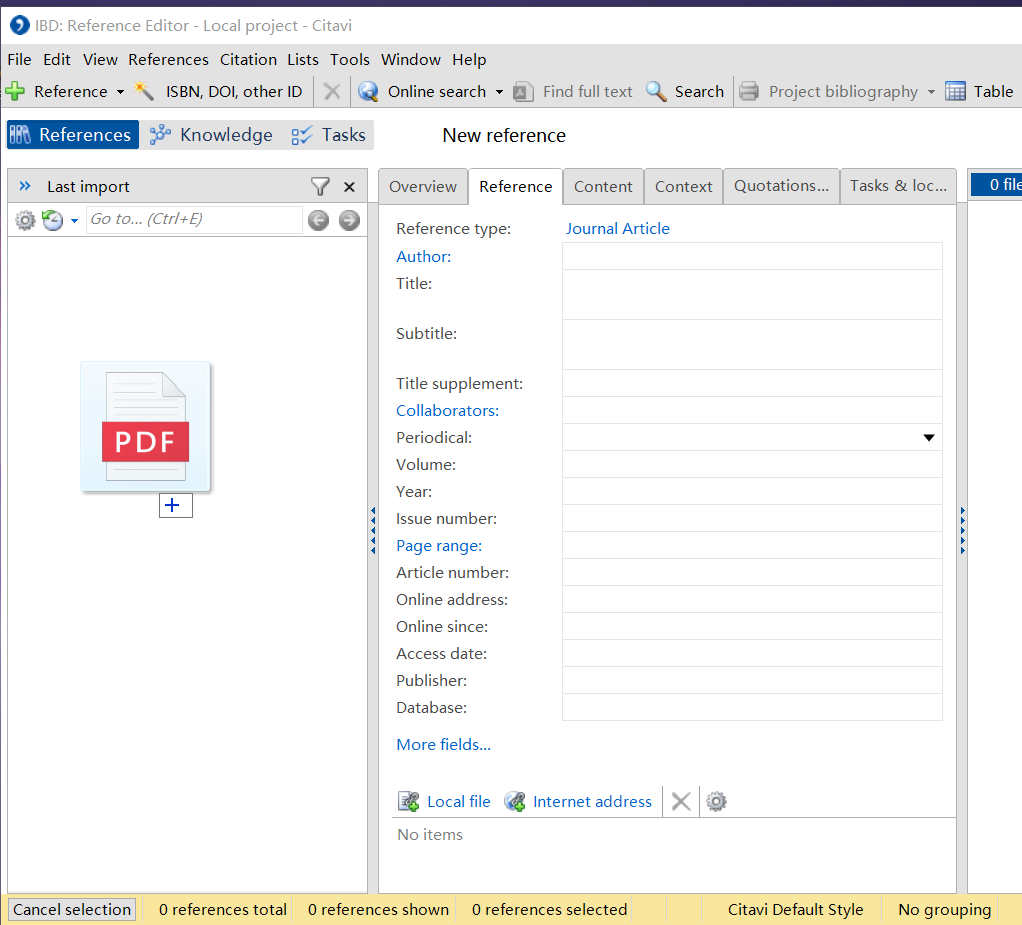Open the Lists menu
The height and width of the screenshot is (925, 1022).
[303, 59]
